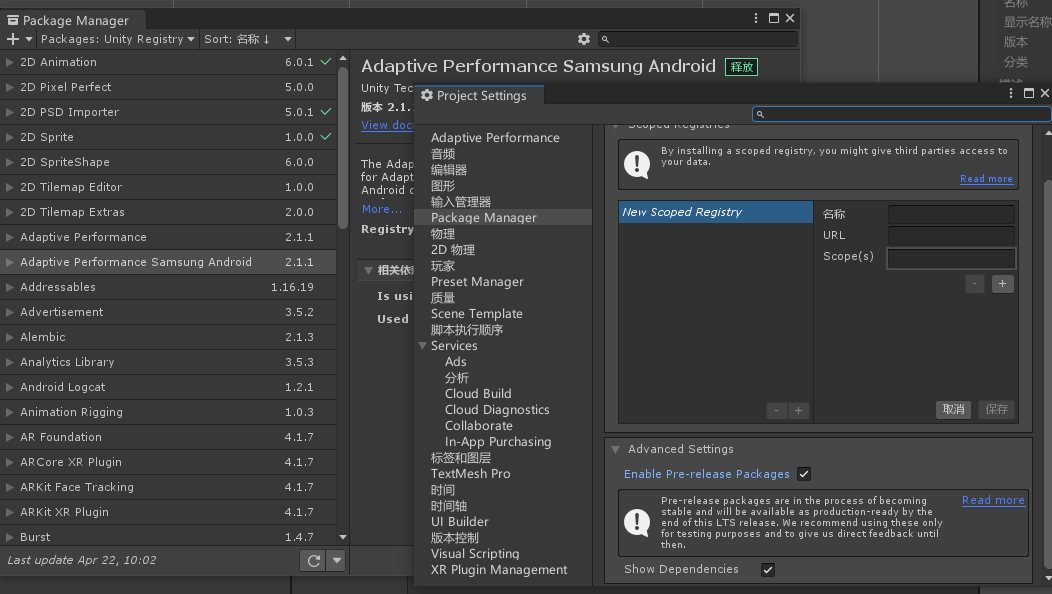Open Packages: Unity Registry dropdown
The width and height of the screenshot is (1052, 594).
point(117,40)
